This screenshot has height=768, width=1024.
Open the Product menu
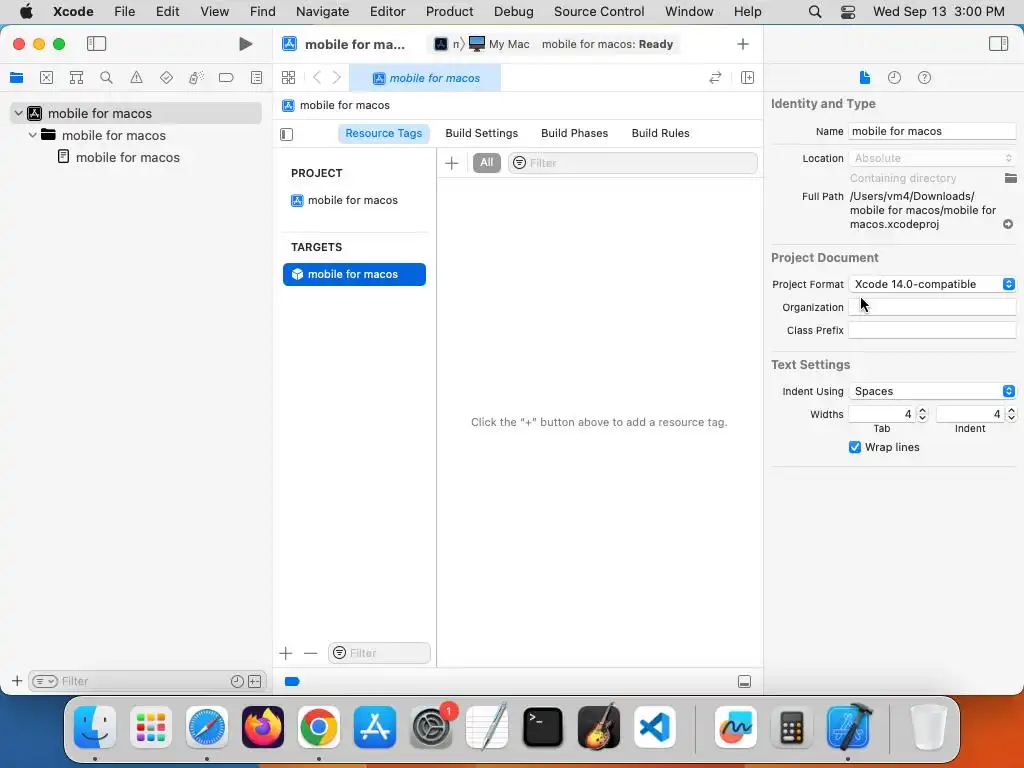point(449,11)
